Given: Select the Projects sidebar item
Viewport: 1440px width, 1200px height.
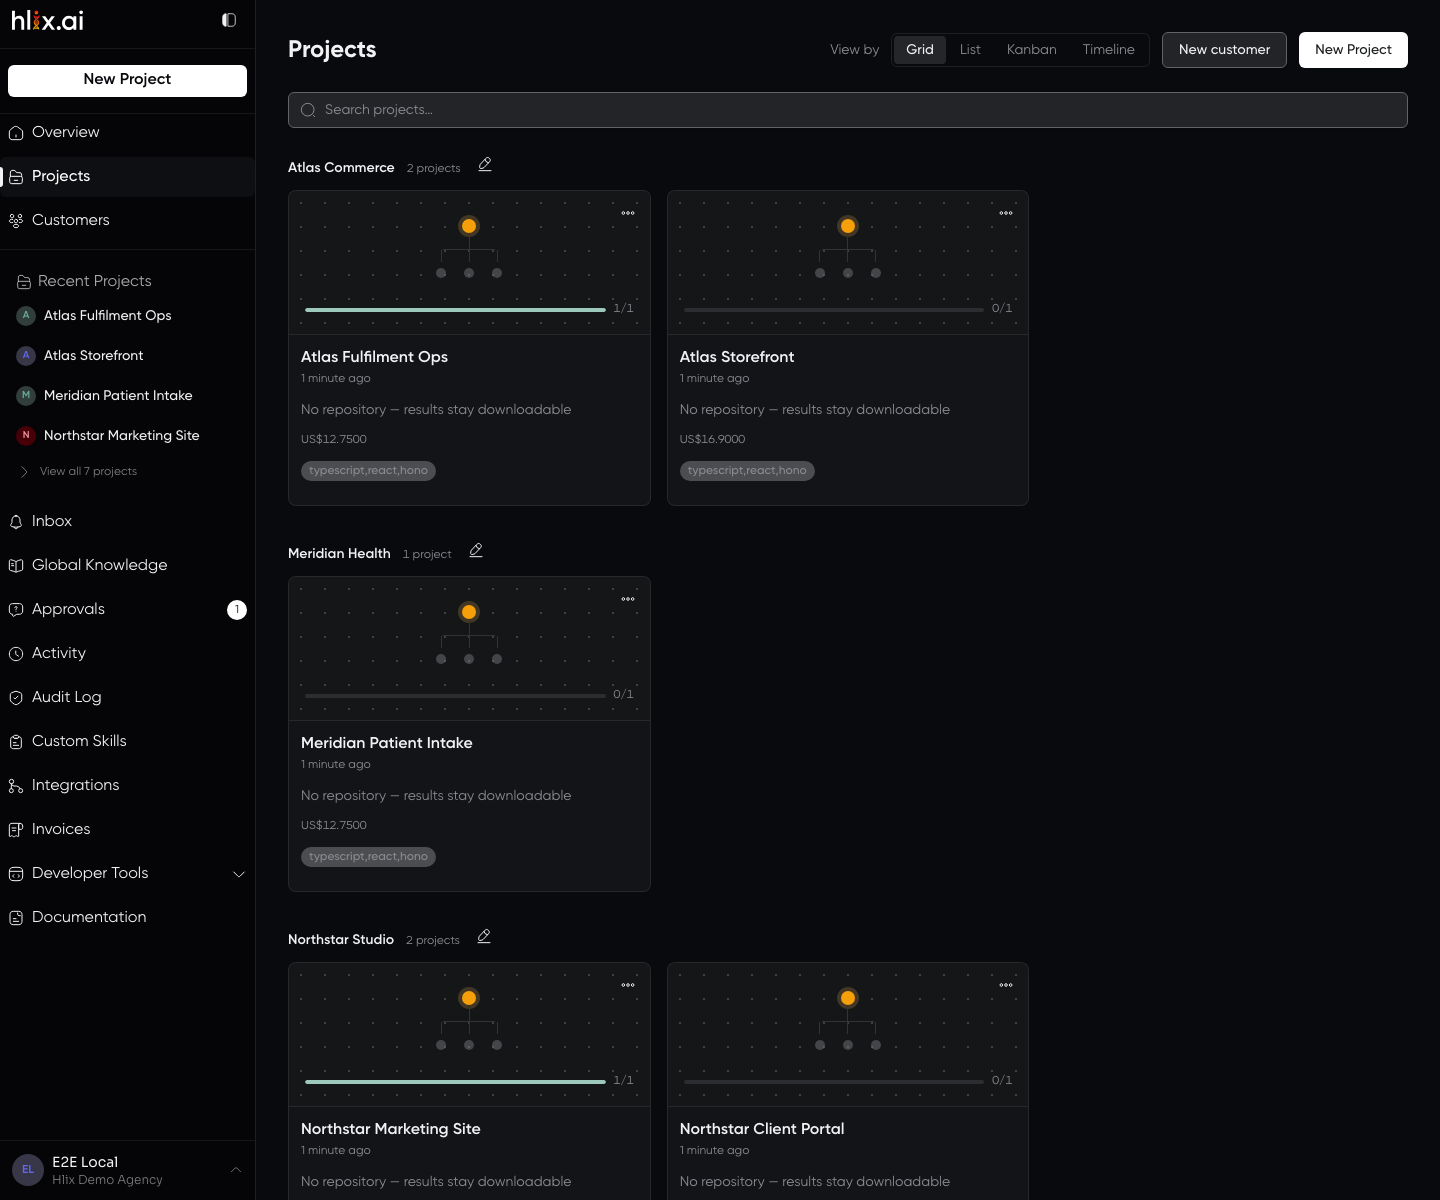Looking at the screenshot, I should (127, 176).
